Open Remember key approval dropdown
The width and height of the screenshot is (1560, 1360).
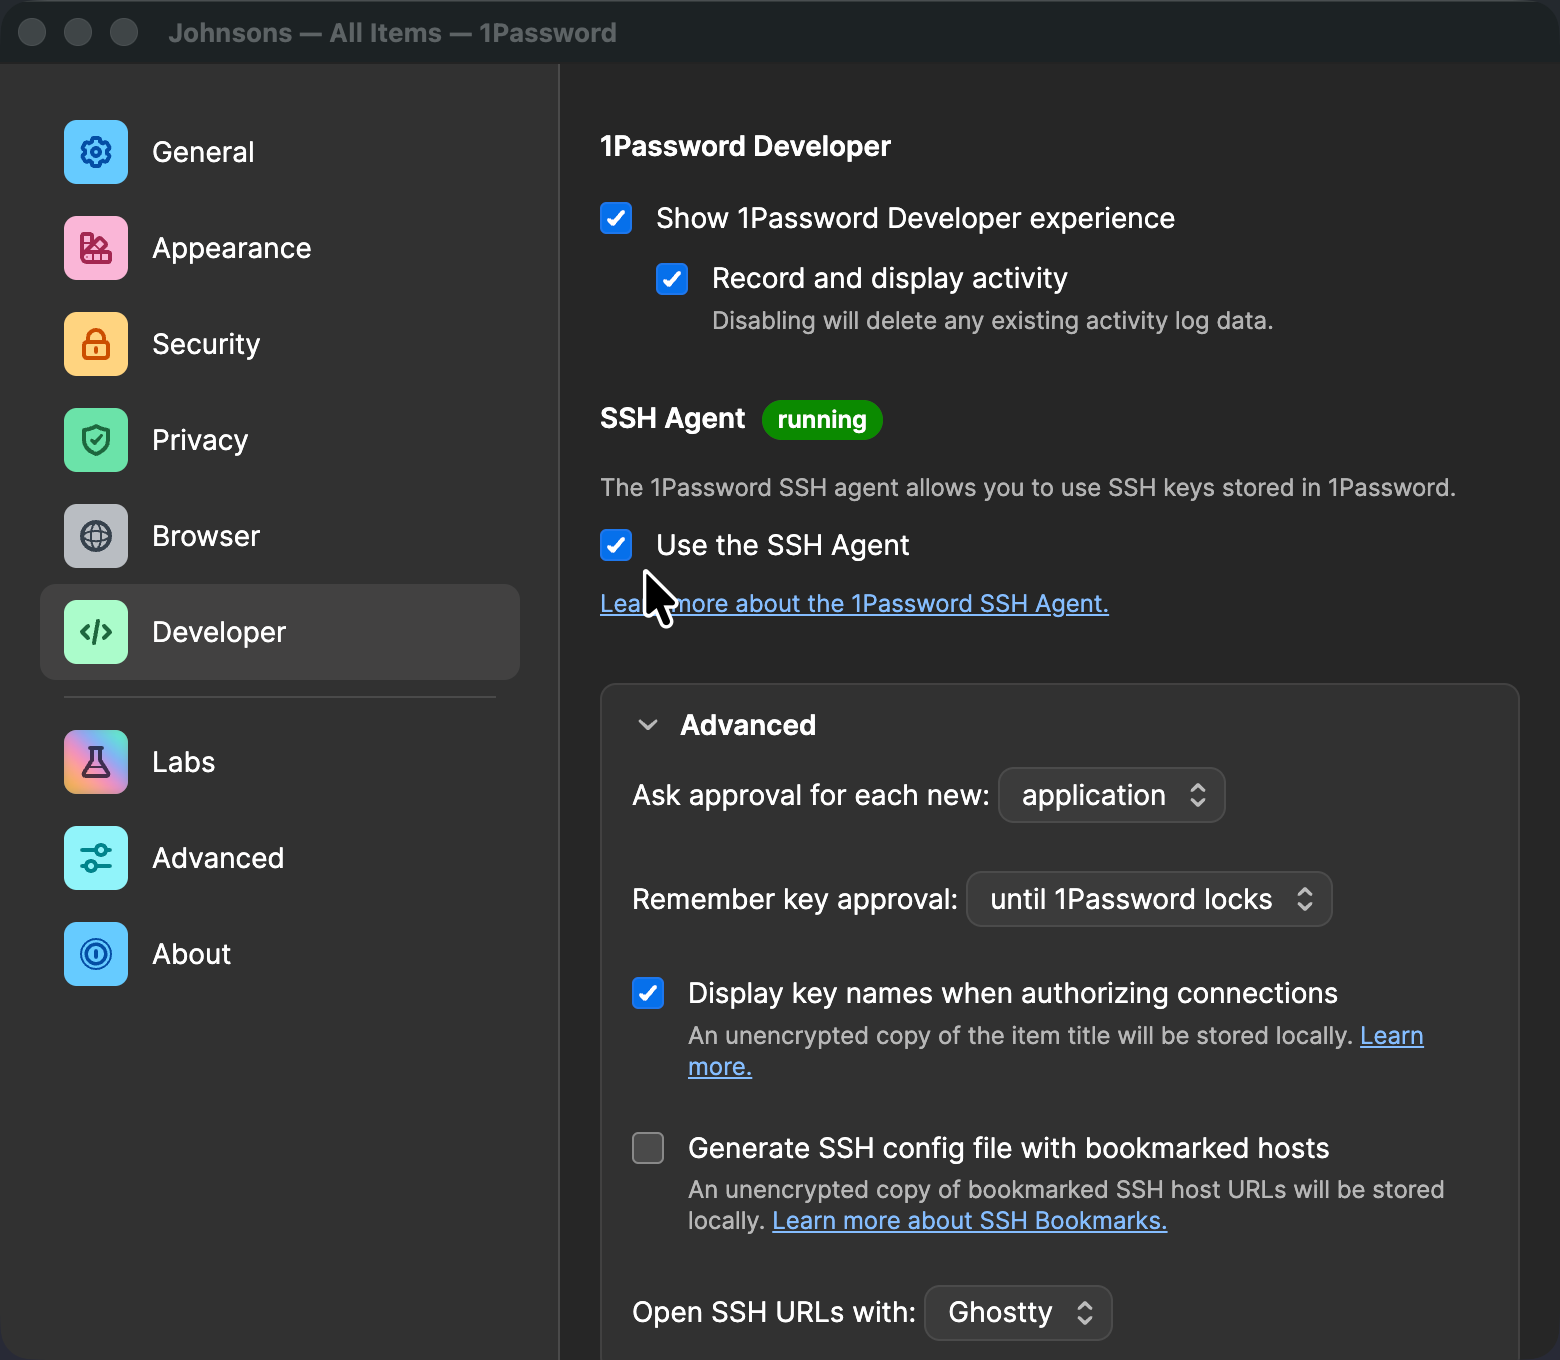point(1148,899)
